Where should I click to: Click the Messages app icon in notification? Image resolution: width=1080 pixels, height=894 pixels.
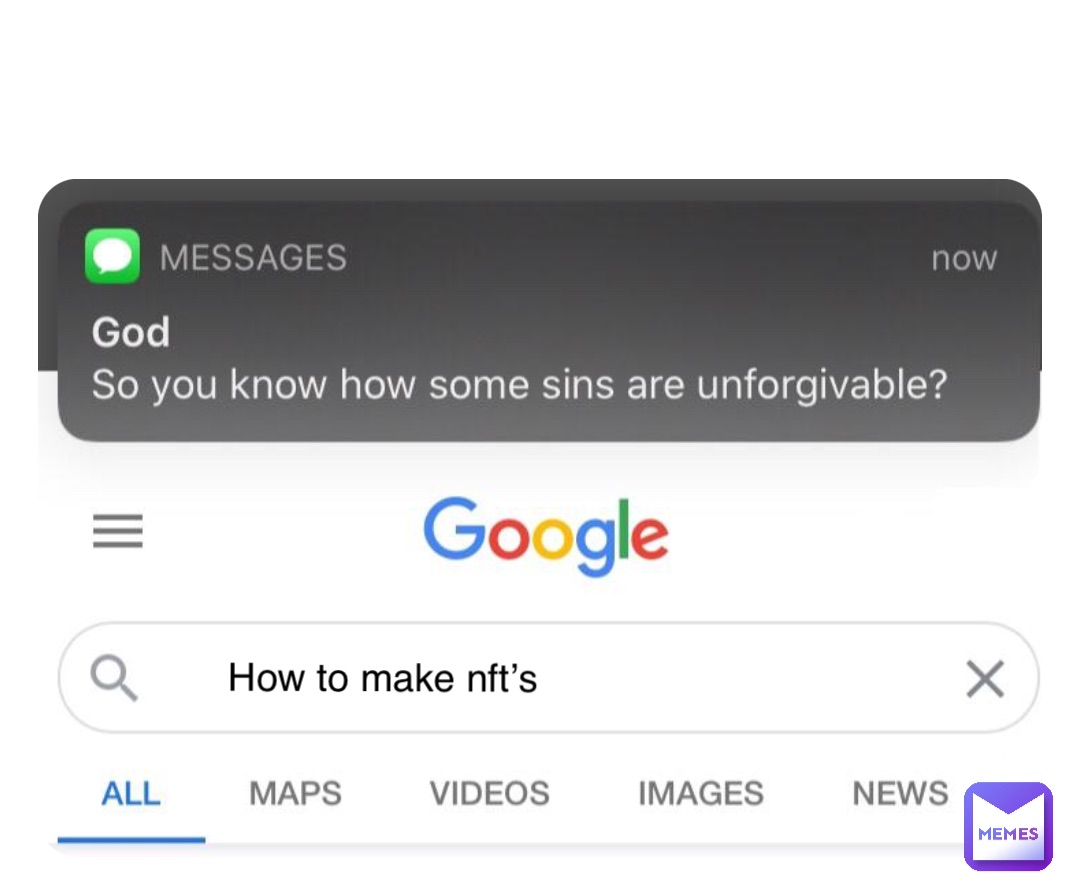(112, 256)
